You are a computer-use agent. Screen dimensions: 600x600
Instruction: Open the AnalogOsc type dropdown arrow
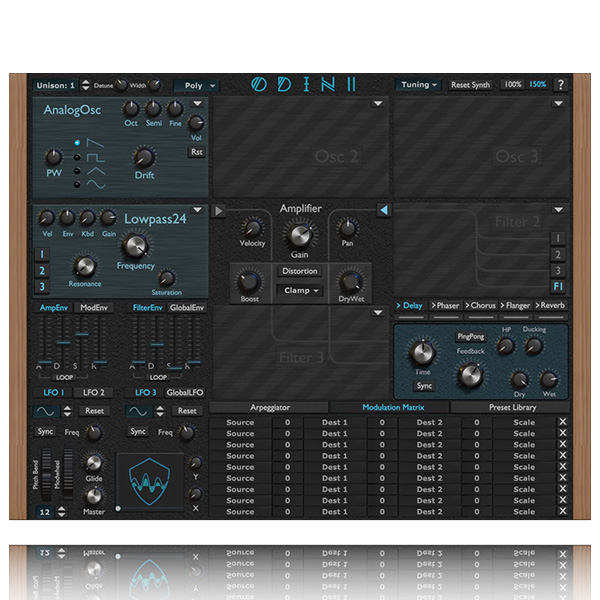[197, 103]
